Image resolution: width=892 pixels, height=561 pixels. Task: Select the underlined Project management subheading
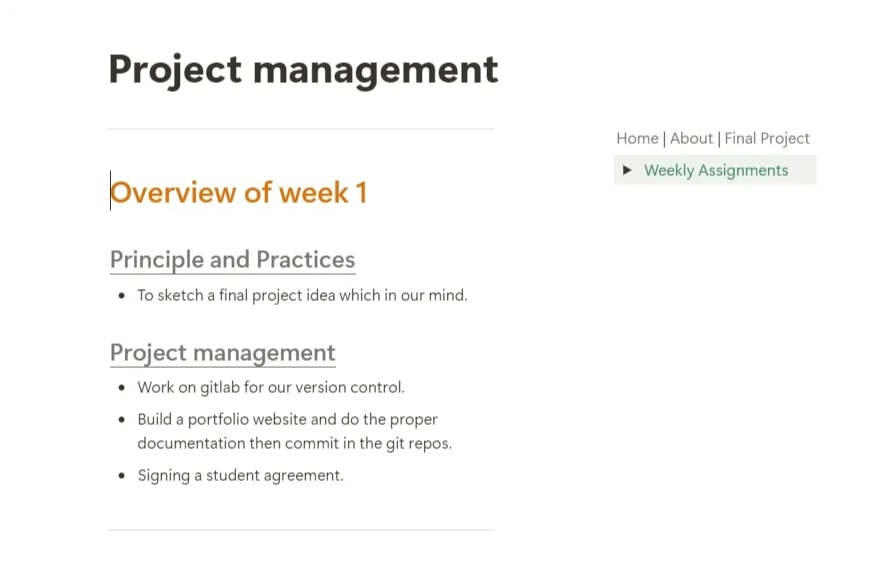222,353
